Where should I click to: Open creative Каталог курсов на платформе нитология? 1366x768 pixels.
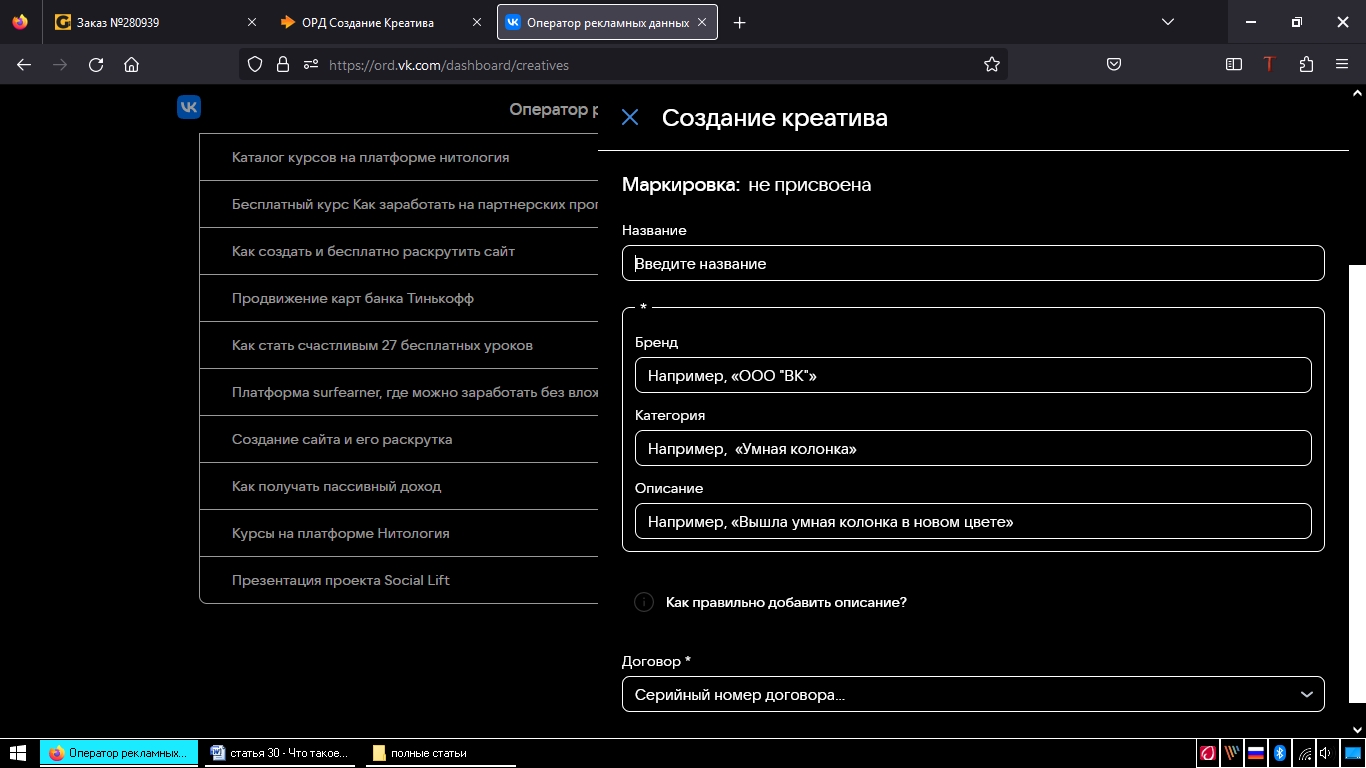(x=399, y=157)
